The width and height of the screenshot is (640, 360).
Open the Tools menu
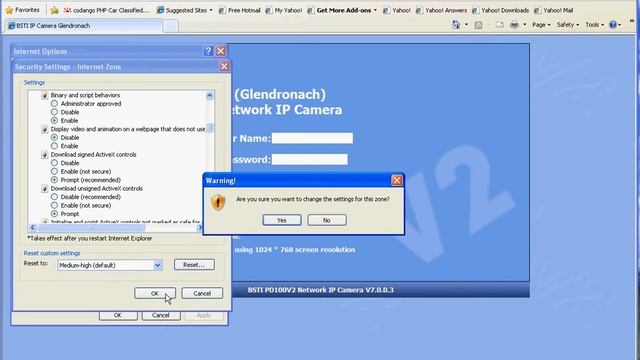[594, 25]
